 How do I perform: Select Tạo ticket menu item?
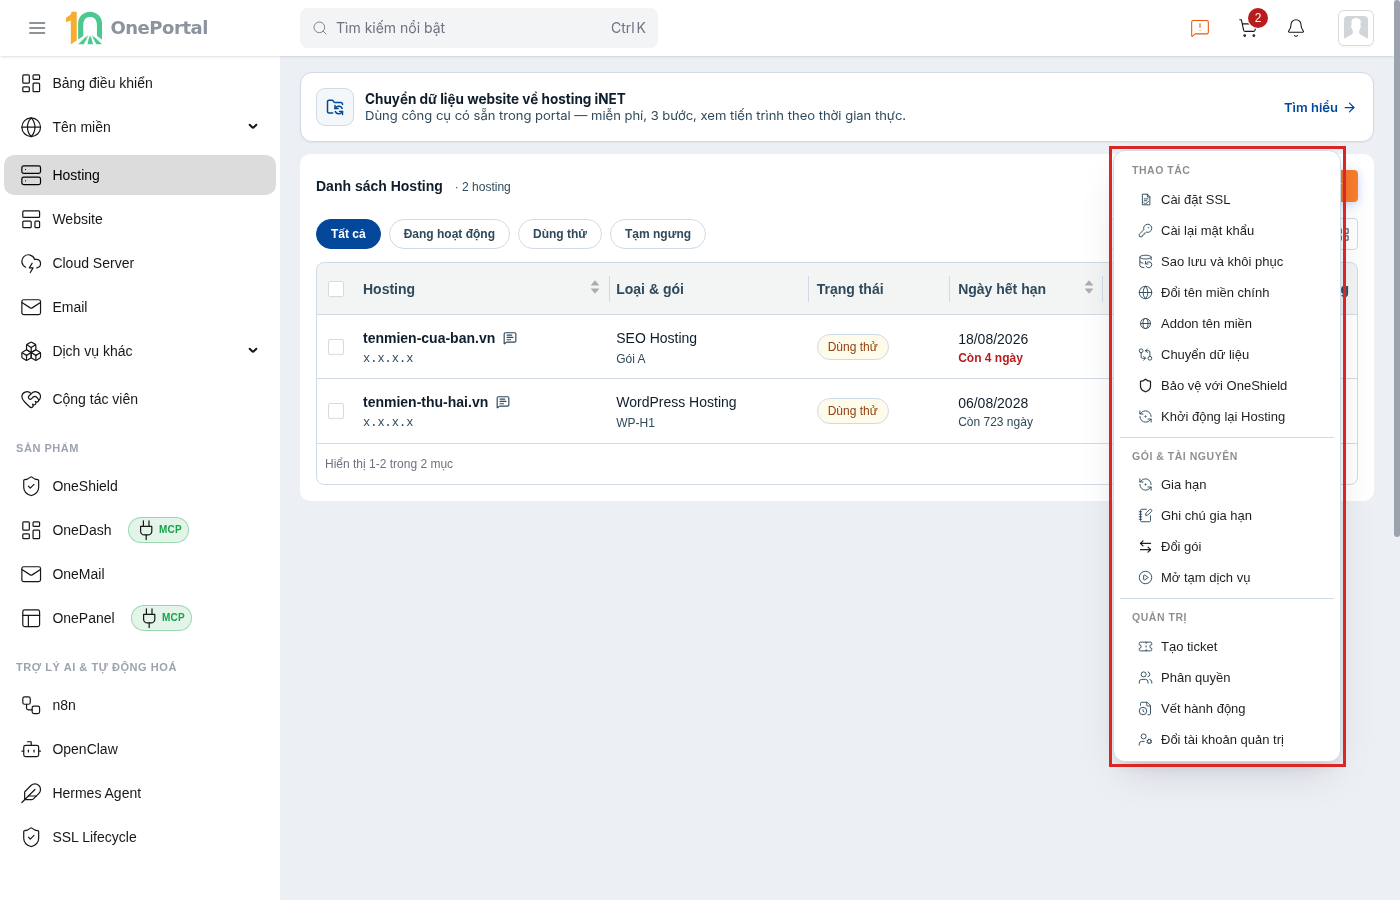1227,647
